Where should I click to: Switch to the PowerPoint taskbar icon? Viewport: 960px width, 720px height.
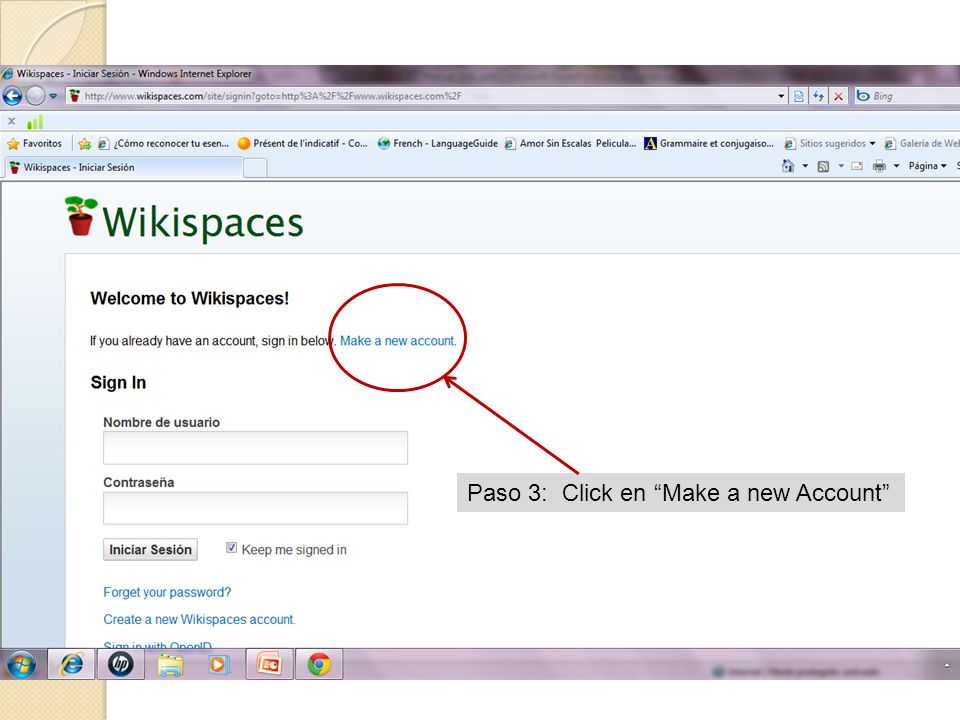click(x=269, y=664)
